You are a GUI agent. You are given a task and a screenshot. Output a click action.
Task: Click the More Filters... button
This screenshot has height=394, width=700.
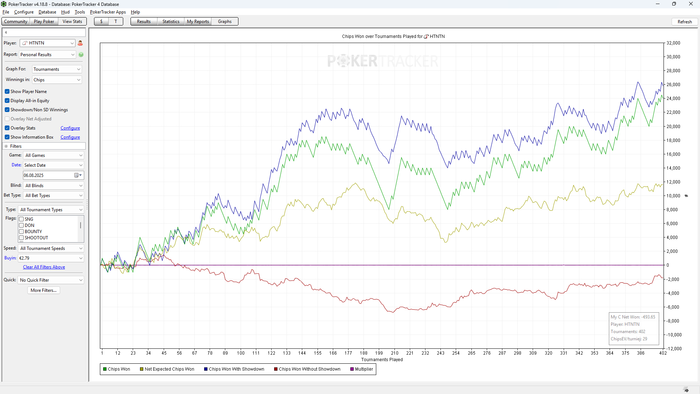point(44,290)
